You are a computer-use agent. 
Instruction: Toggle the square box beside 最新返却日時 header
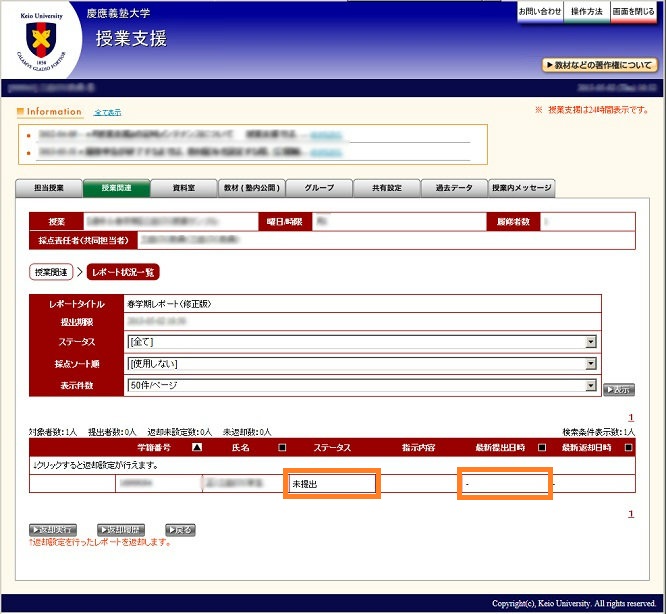tap(628, 448)
